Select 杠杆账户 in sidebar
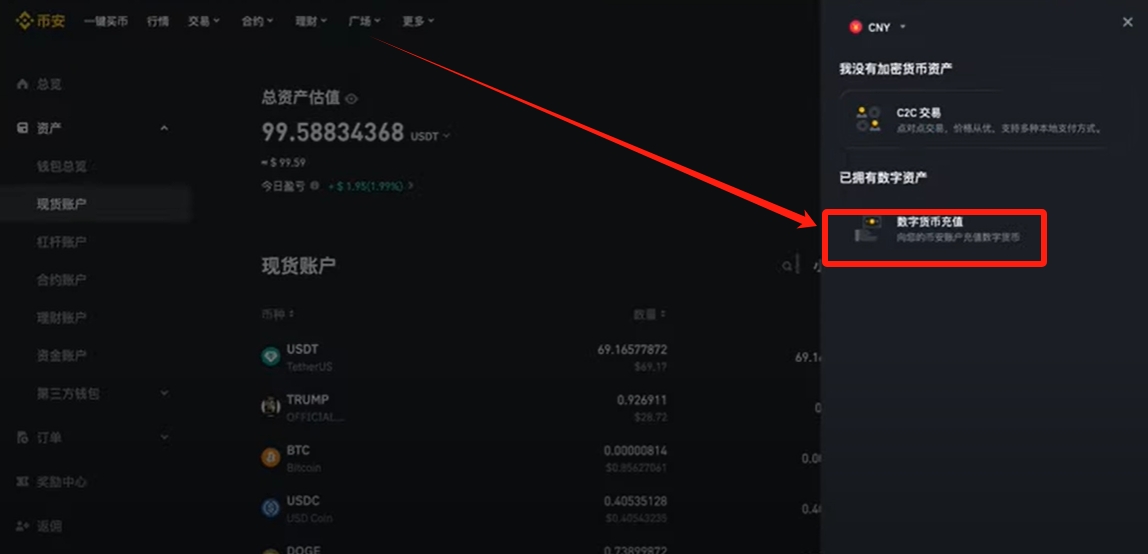Screen dimensions: 1148x554 (62, 242)
